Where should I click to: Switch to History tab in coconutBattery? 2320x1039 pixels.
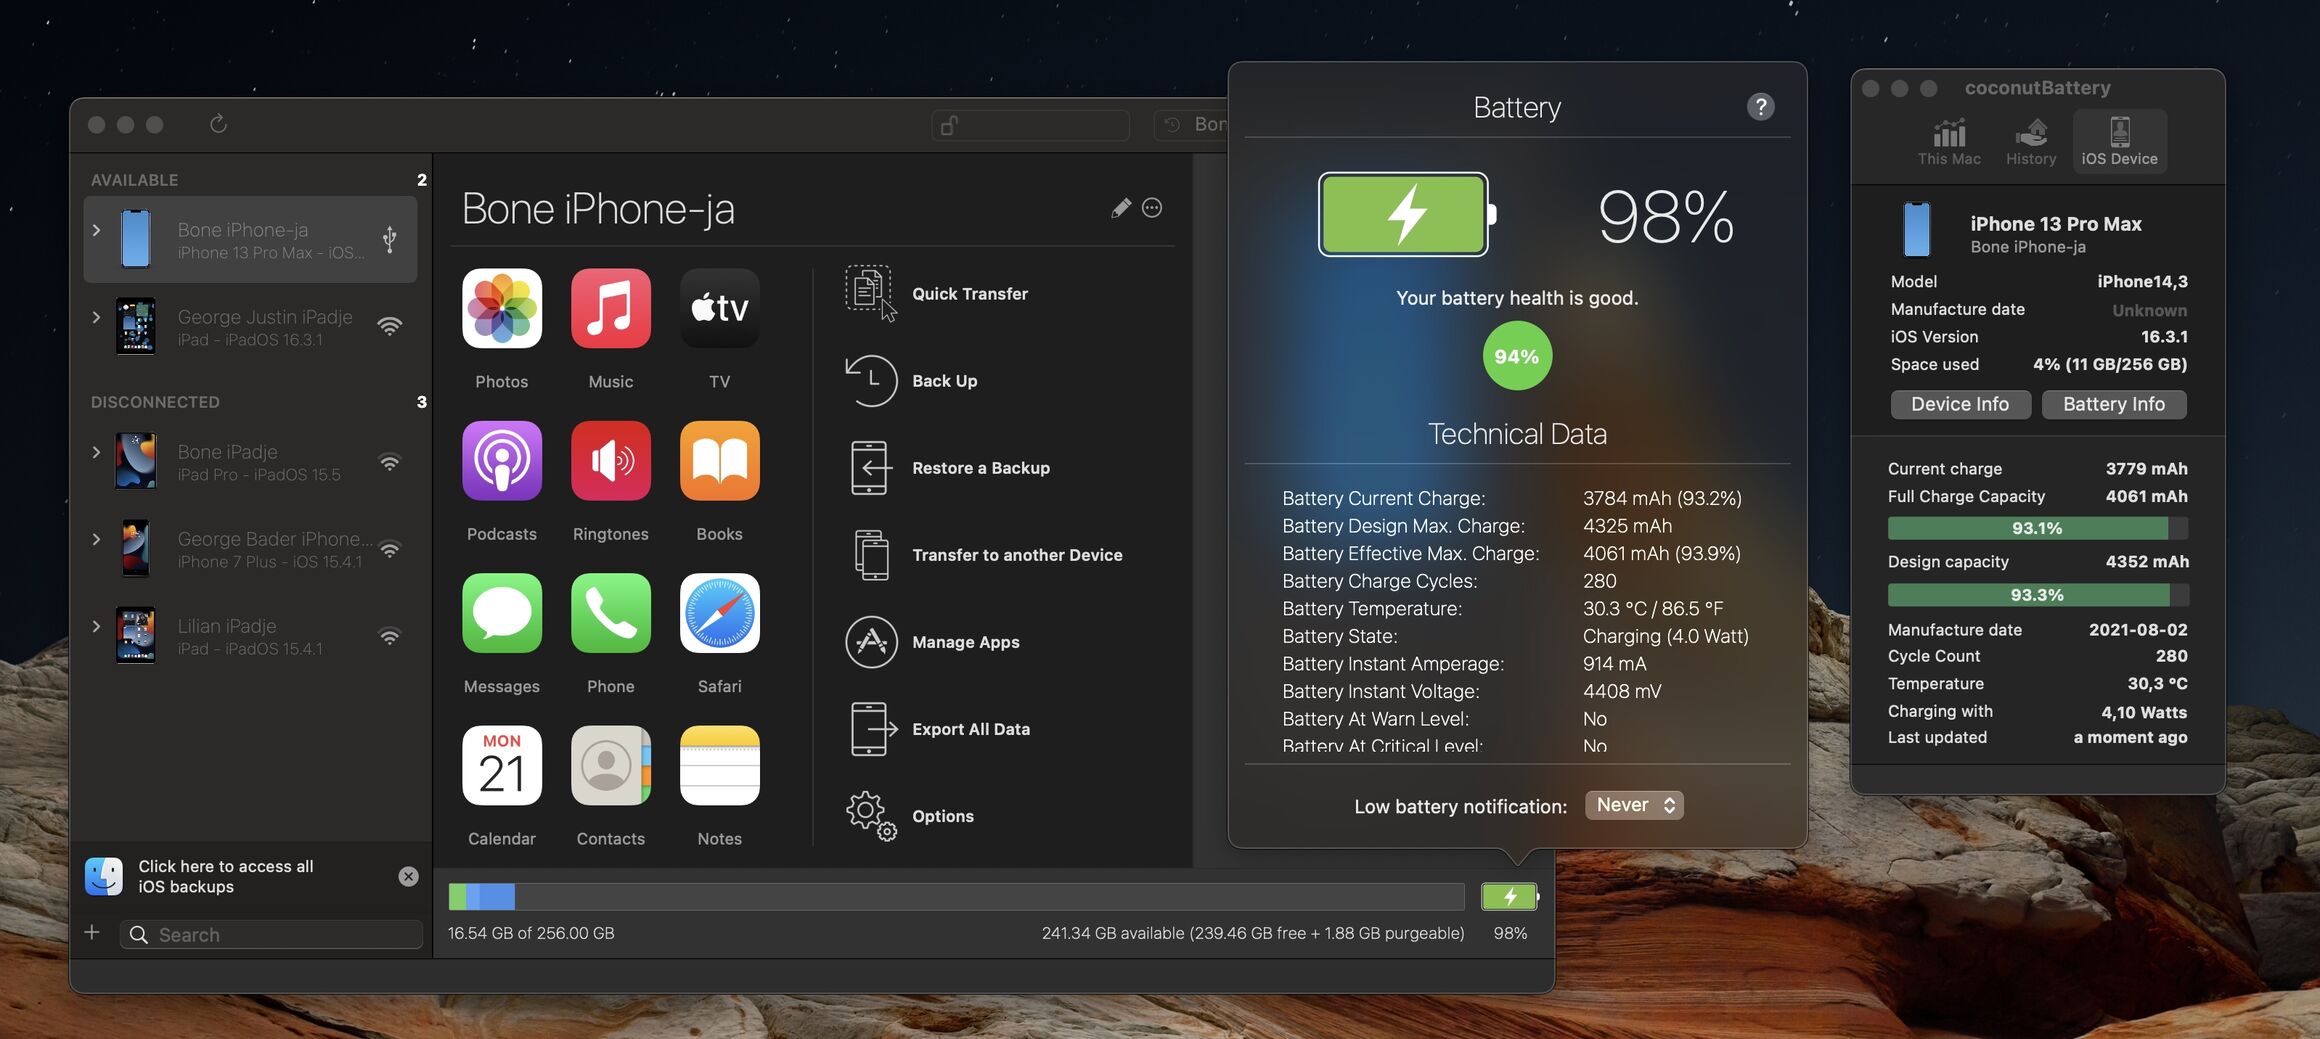coord(2031,142)
